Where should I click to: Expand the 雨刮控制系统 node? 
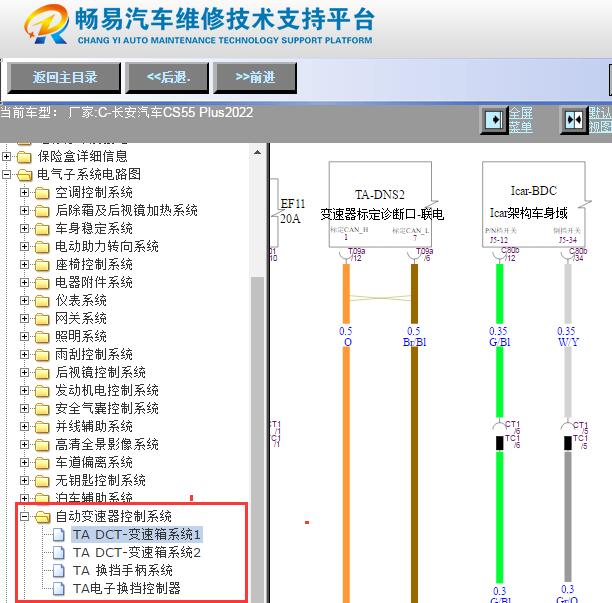pos(24,354)
